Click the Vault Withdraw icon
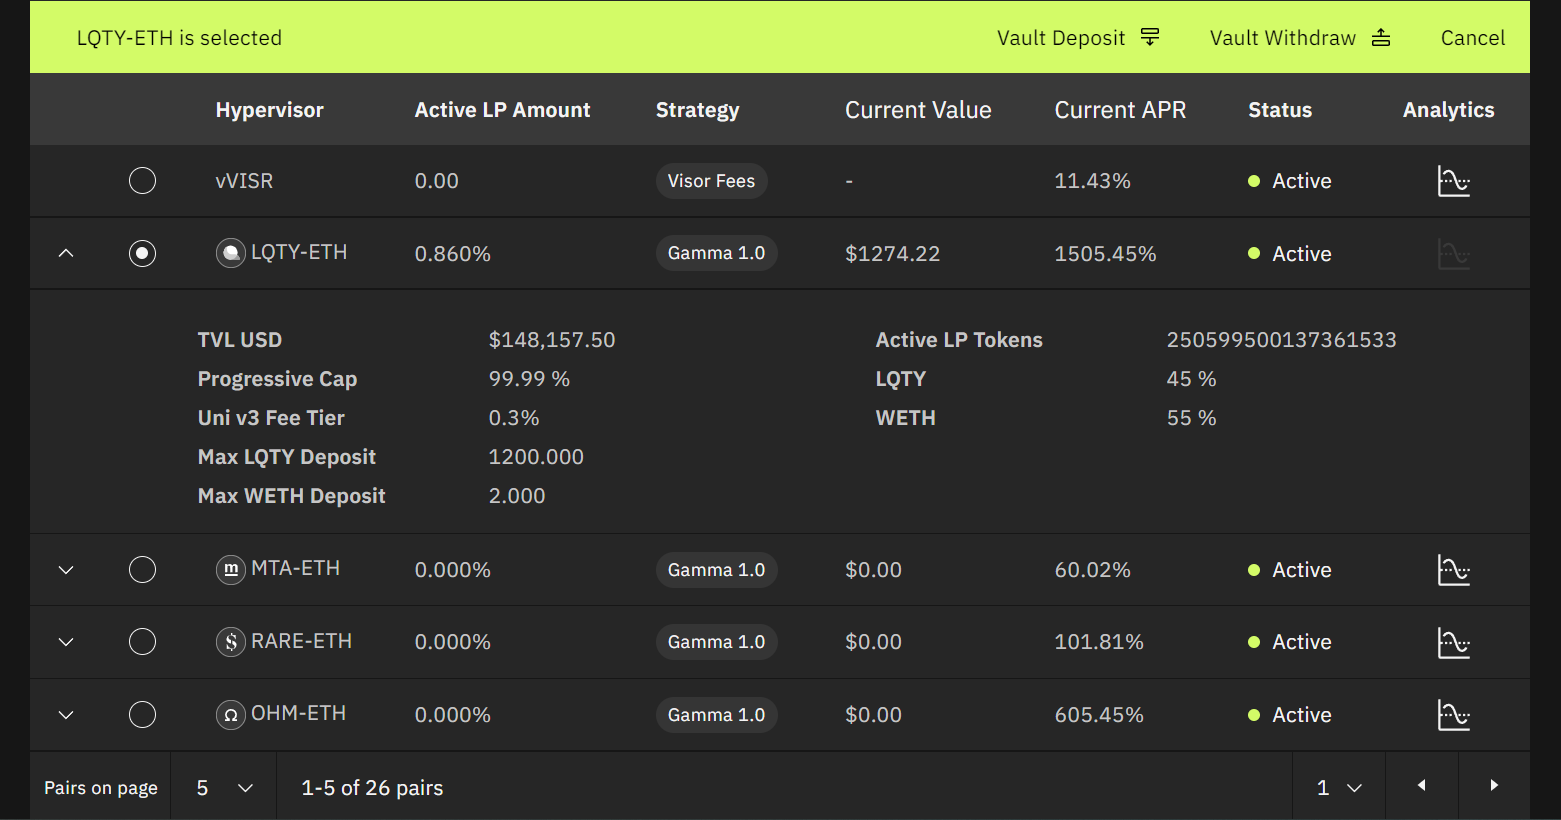The image size is (1561, 820). click(1381, 38)
